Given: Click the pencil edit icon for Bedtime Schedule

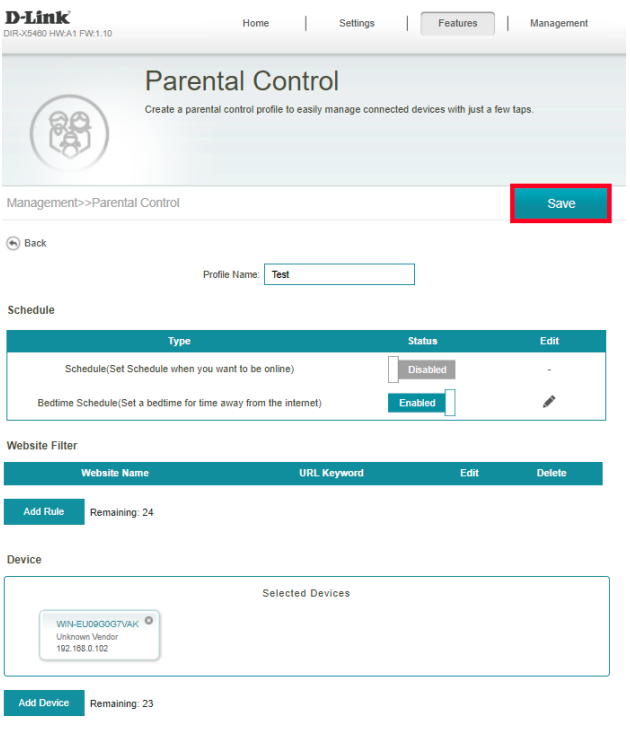Looking at the screenshot, I should pos(549,402).
